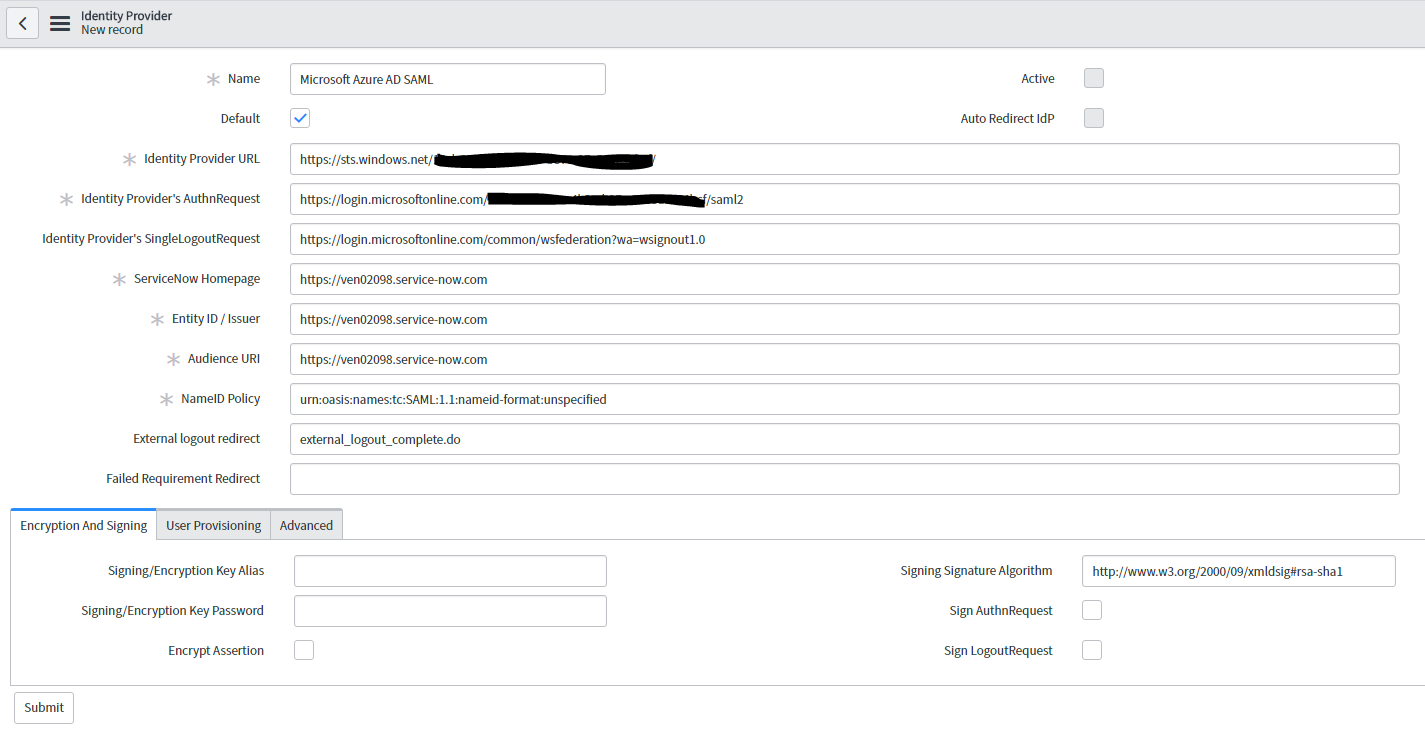Enable Auto Redirect IdP
The image size is (1425, 739).
coord(1093,117)
